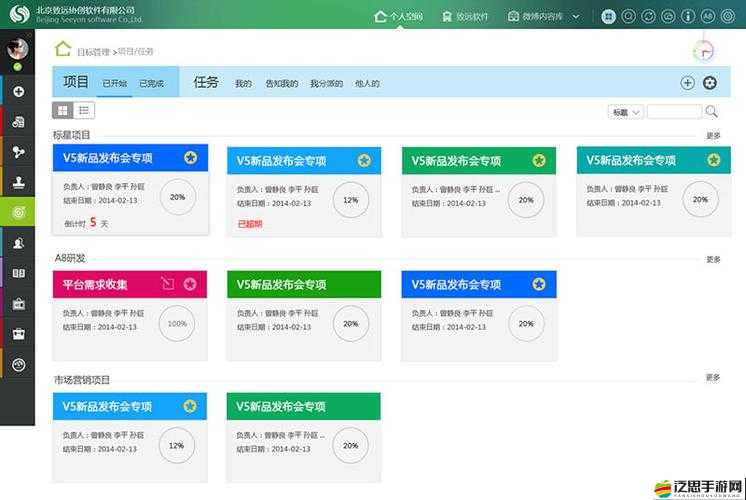746x500 pixels.
Task: Click the plus icon in the left sidebar
Action: [x=19, y=91]
